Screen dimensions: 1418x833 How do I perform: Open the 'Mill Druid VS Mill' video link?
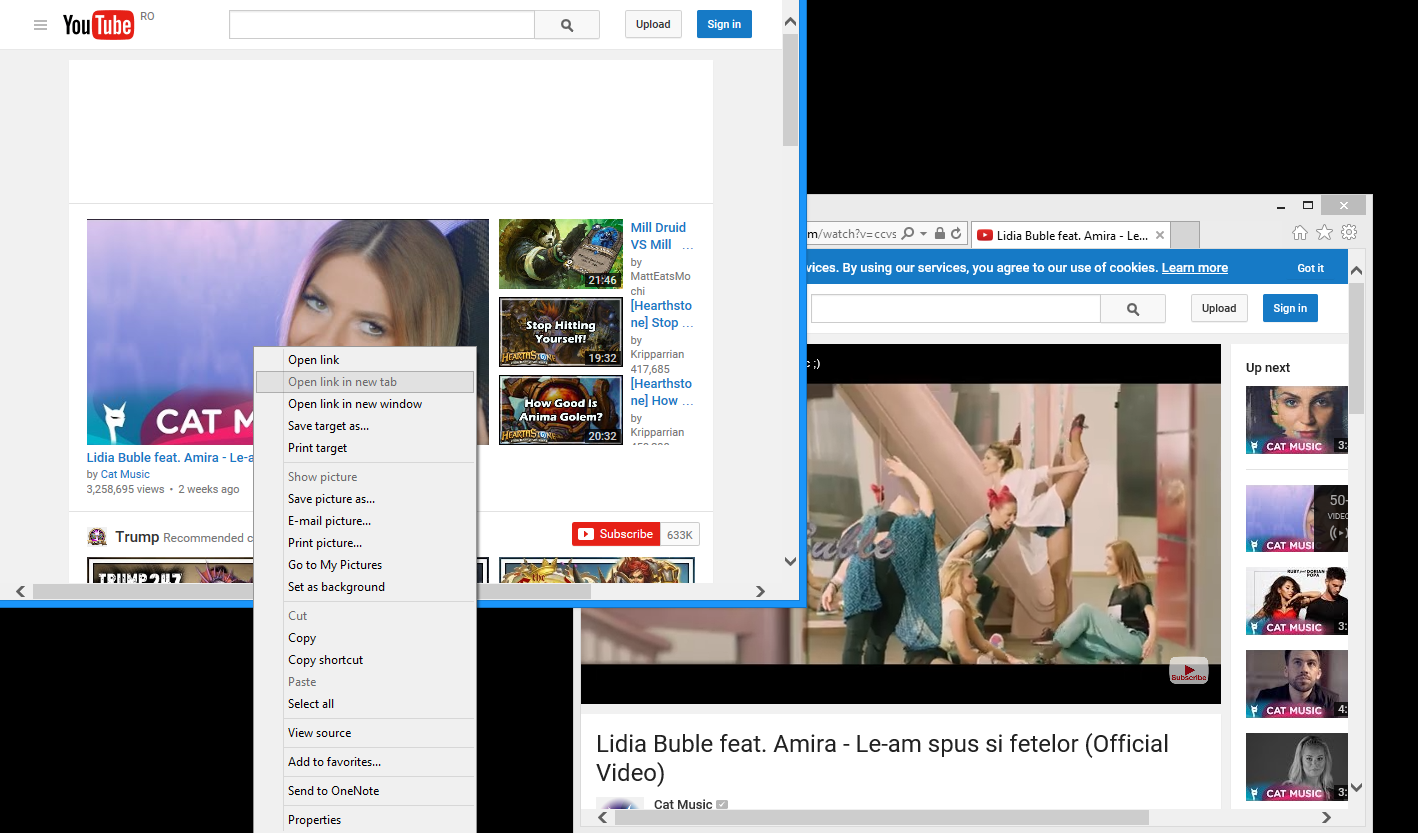(661, 236)
